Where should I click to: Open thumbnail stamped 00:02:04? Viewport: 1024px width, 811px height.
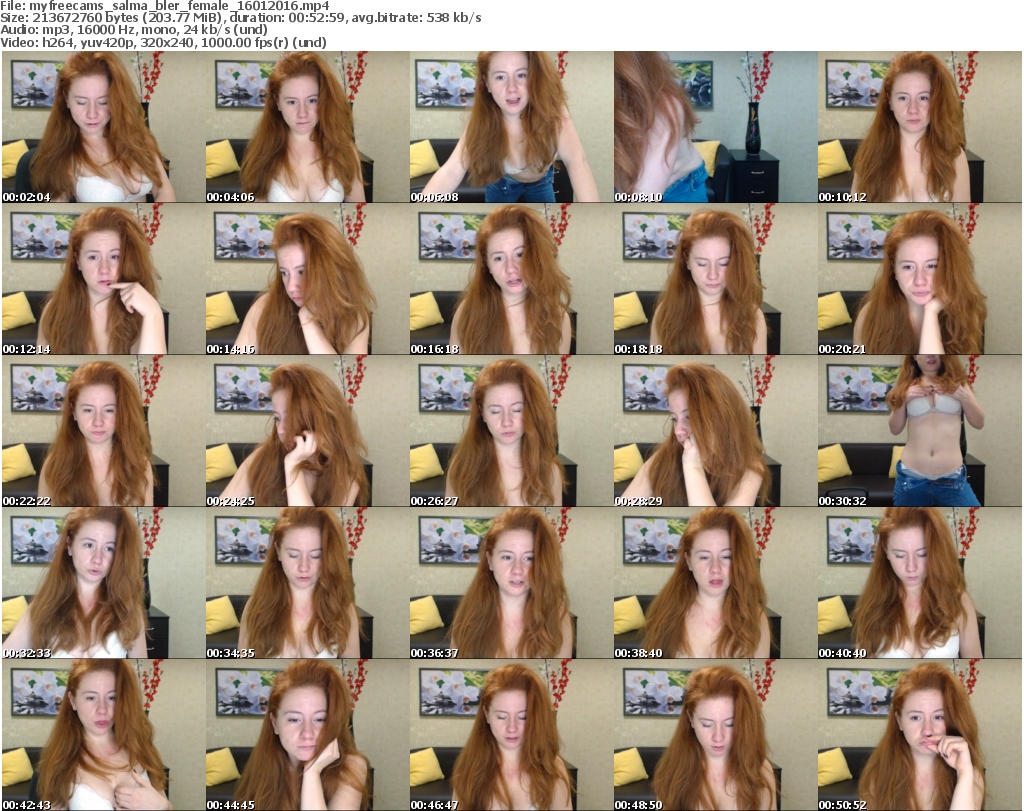[104, 127]
